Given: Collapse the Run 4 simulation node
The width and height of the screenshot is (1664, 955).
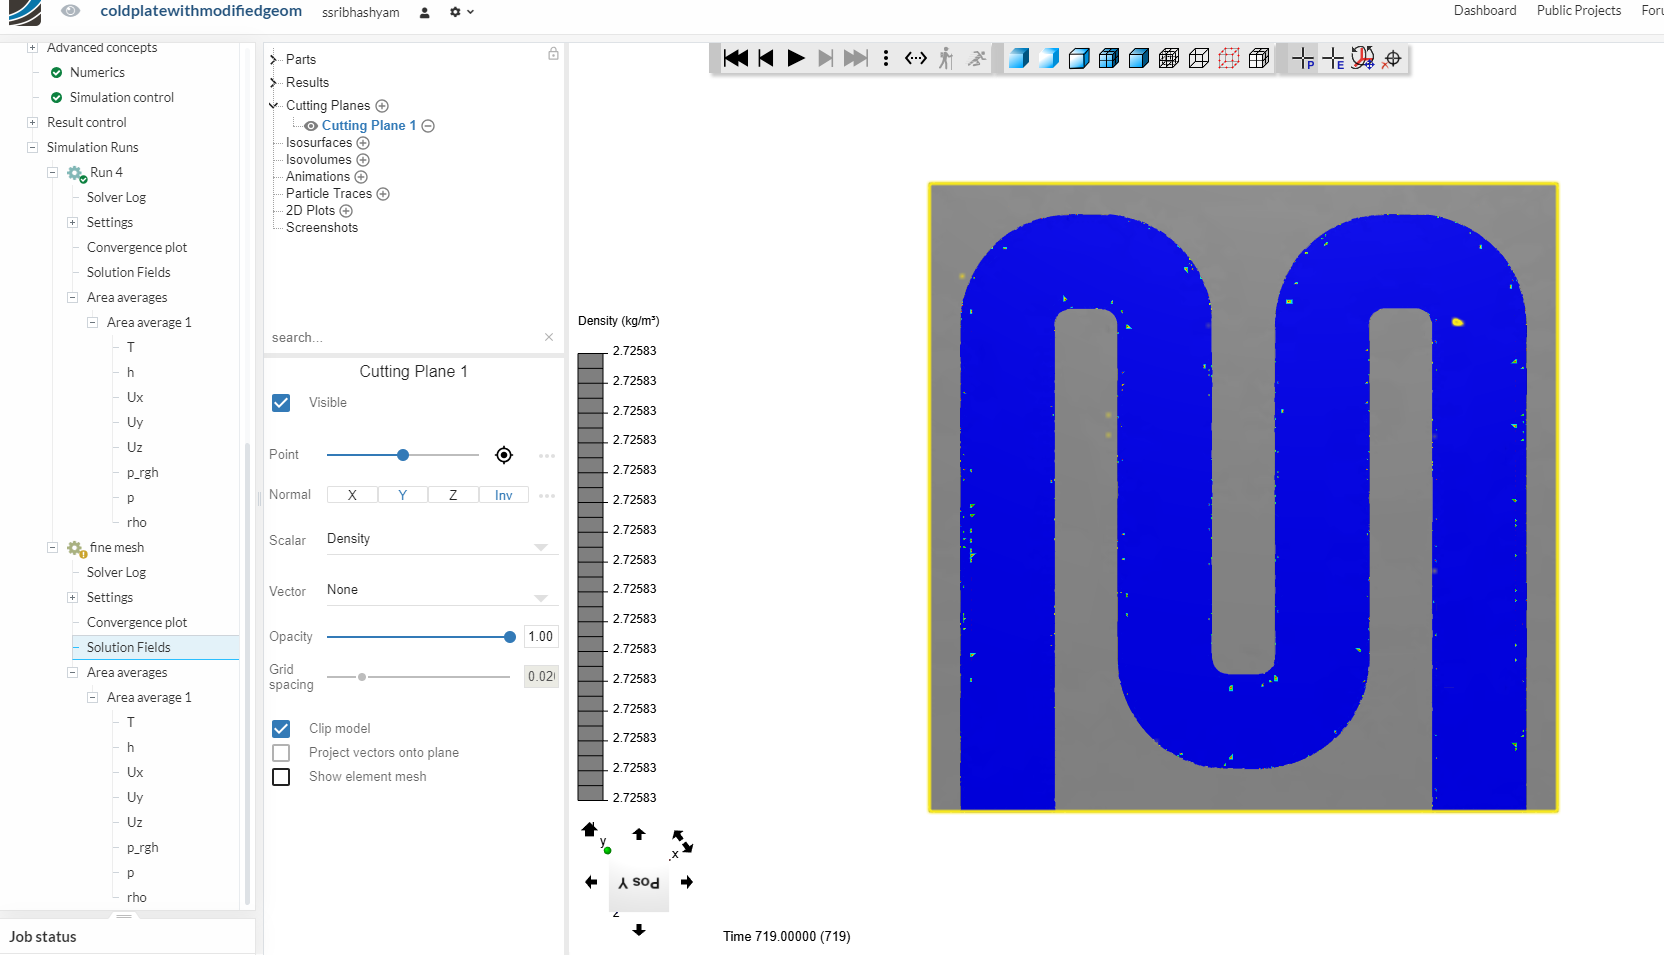Looking at the screenshot, I should click(x=52, y=173).
